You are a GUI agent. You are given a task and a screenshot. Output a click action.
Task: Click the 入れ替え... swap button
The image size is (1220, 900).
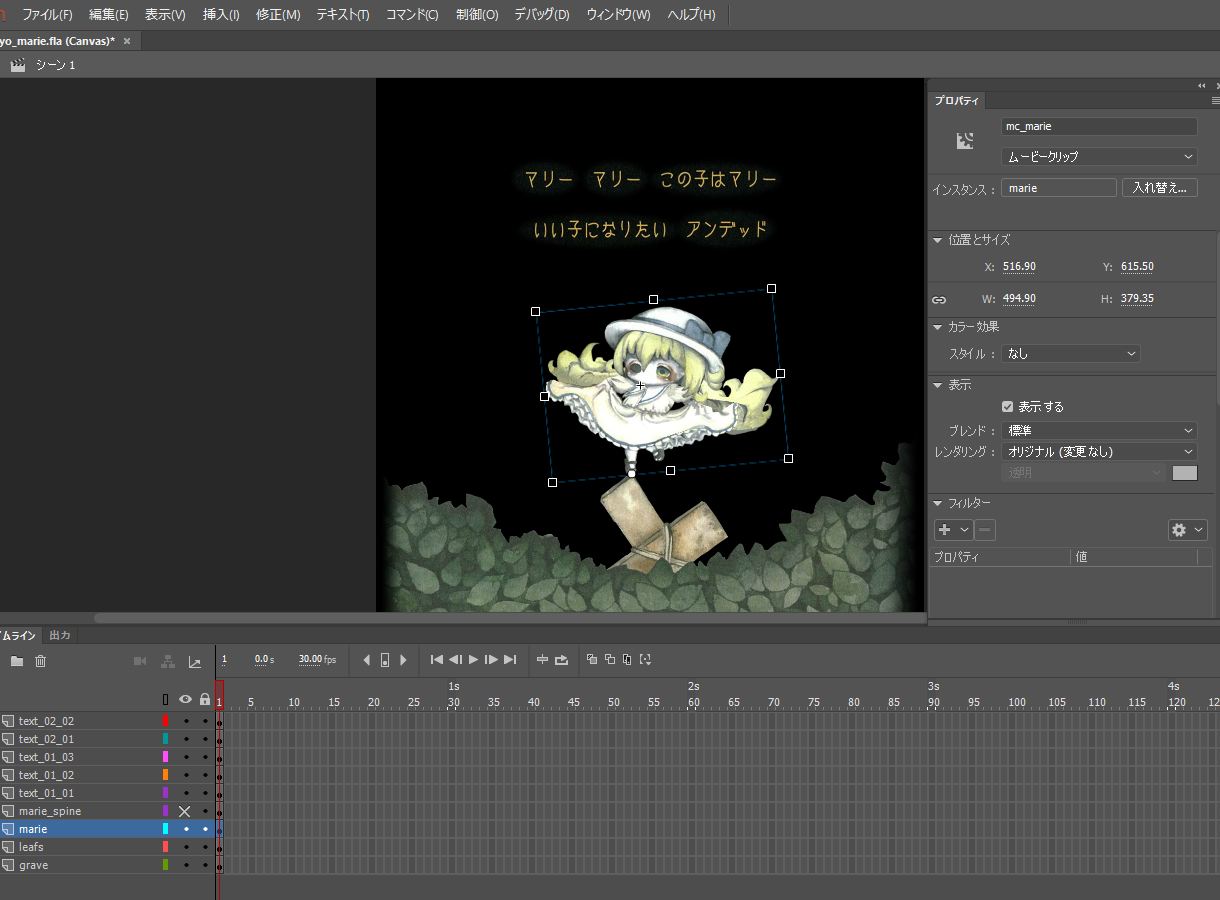pyautogui.click(x=1159, y=188)
